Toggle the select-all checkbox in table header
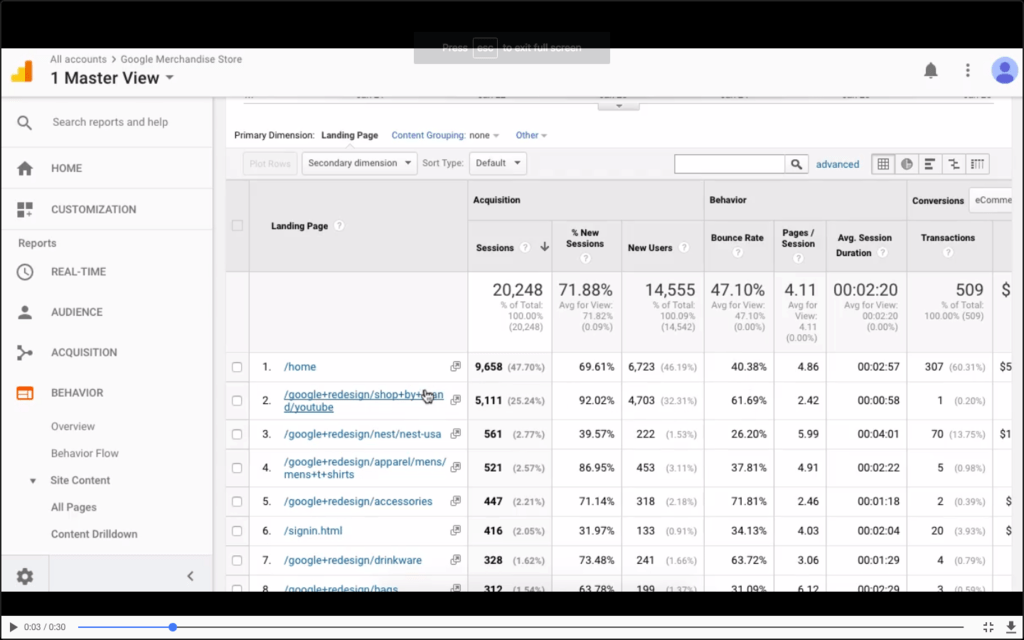 (237, 225)
